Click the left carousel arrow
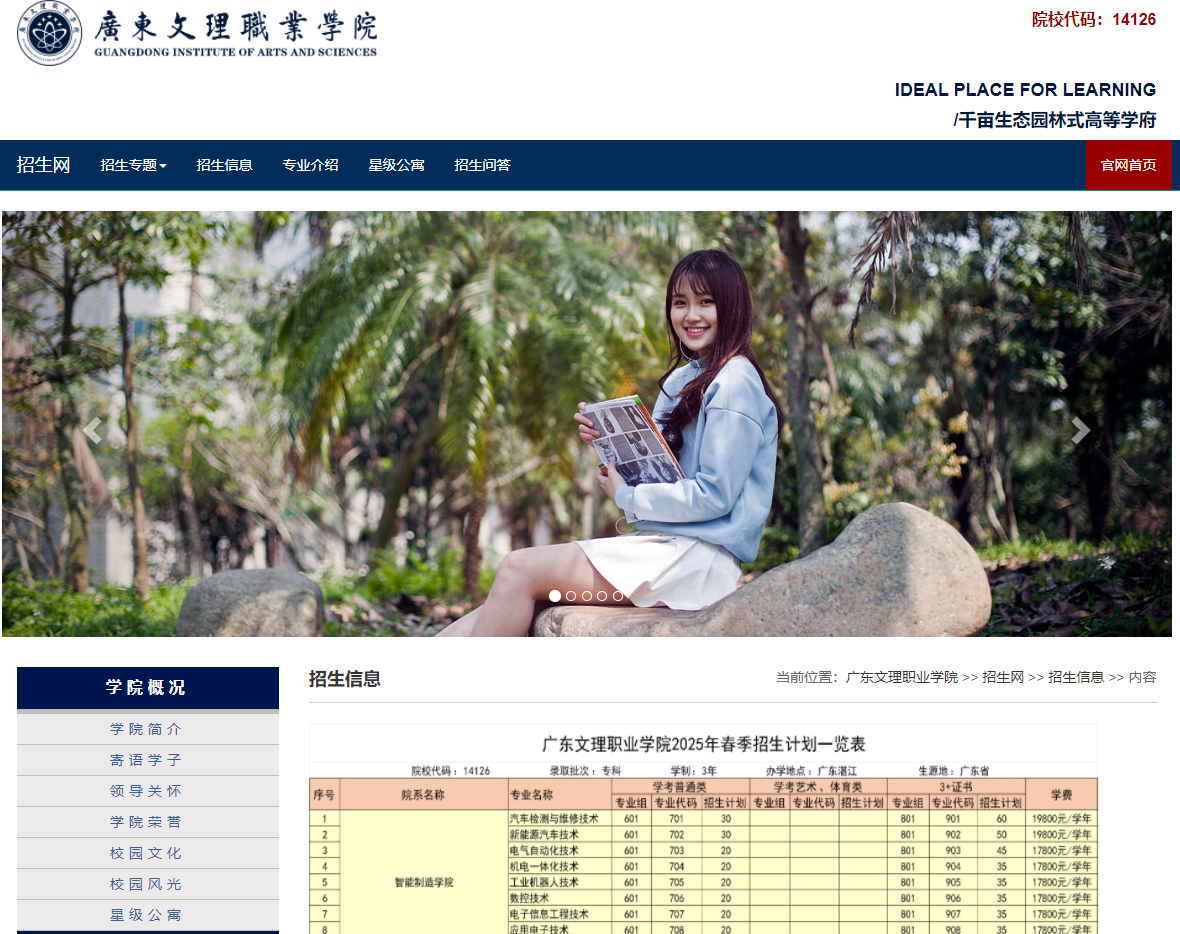1180x934 pixels. (91, 430)
